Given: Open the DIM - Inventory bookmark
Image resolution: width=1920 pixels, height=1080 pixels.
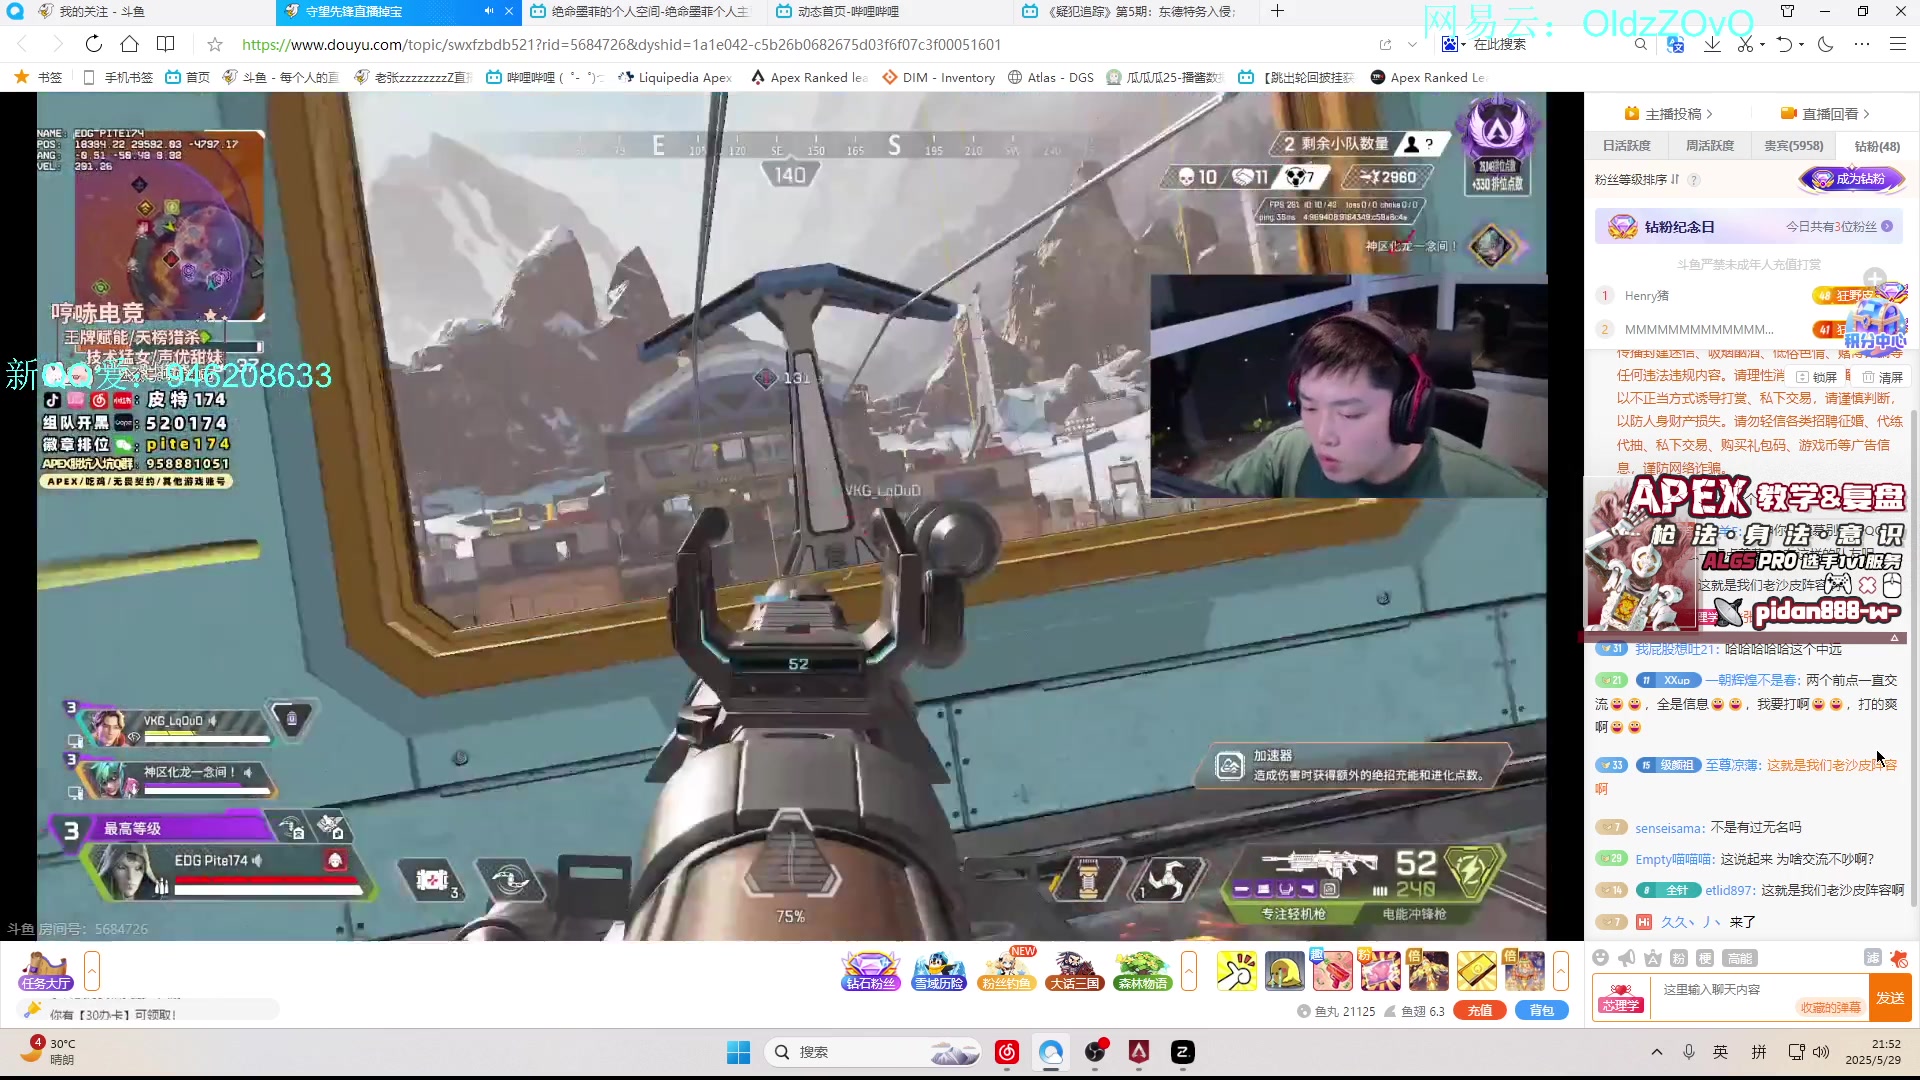Looking at the screenshot, I should click(938, 77).
